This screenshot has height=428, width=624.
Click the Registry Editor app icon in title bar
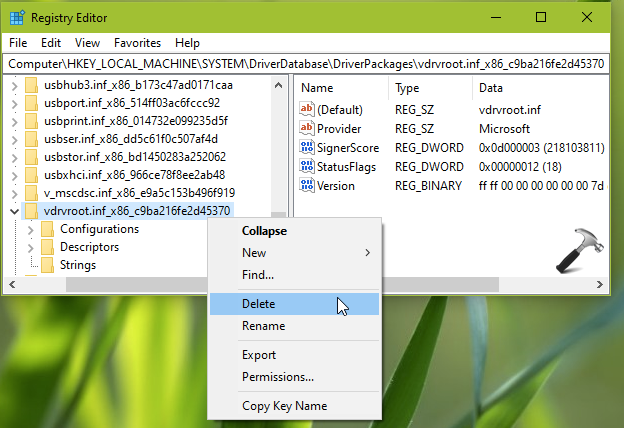[16, 17]
